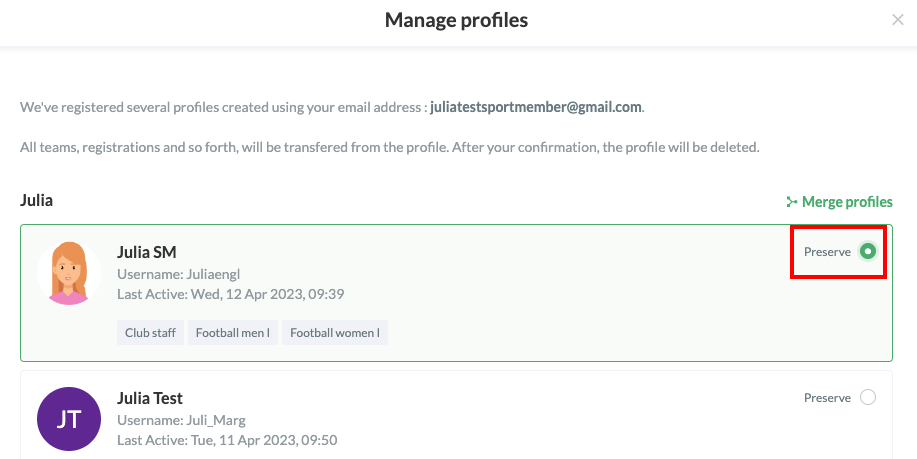Click the Football women I tag
The image size is (917, 459).
(x=335, y=333)
